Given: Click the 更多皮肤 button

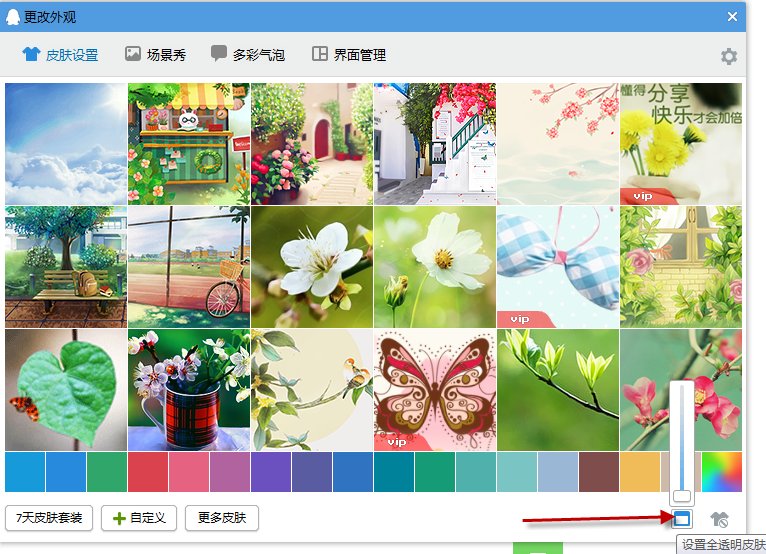Looking at the screenshot, I should [222, 518].
